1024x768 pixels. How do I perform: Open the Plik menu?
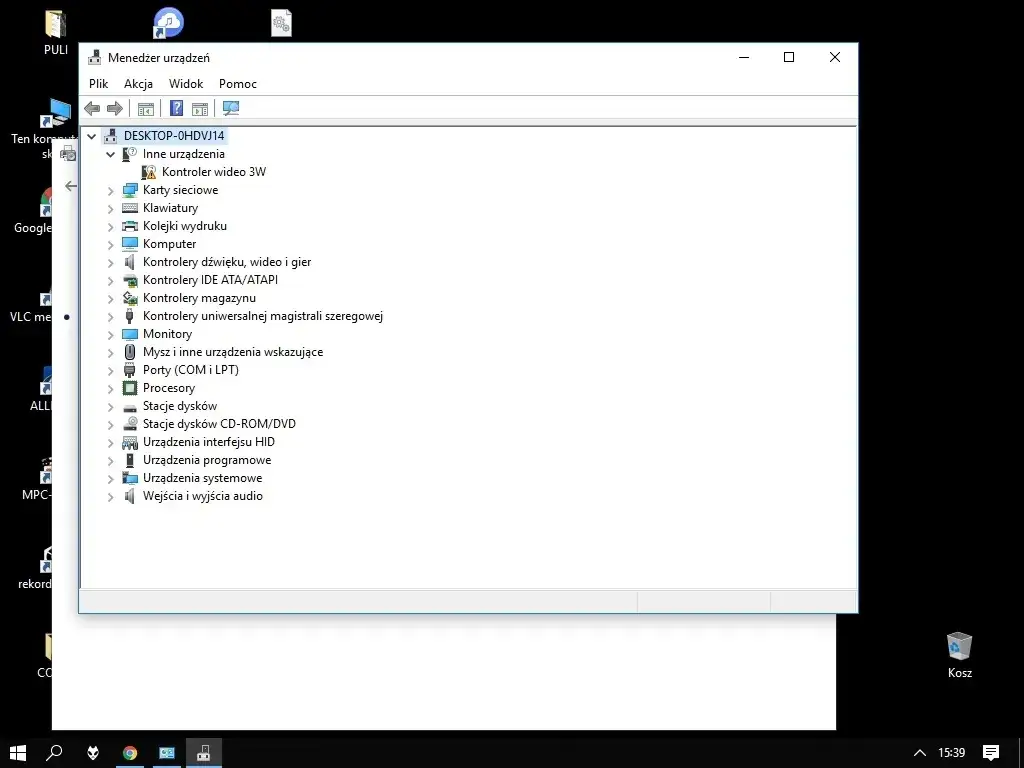[99, 84]
